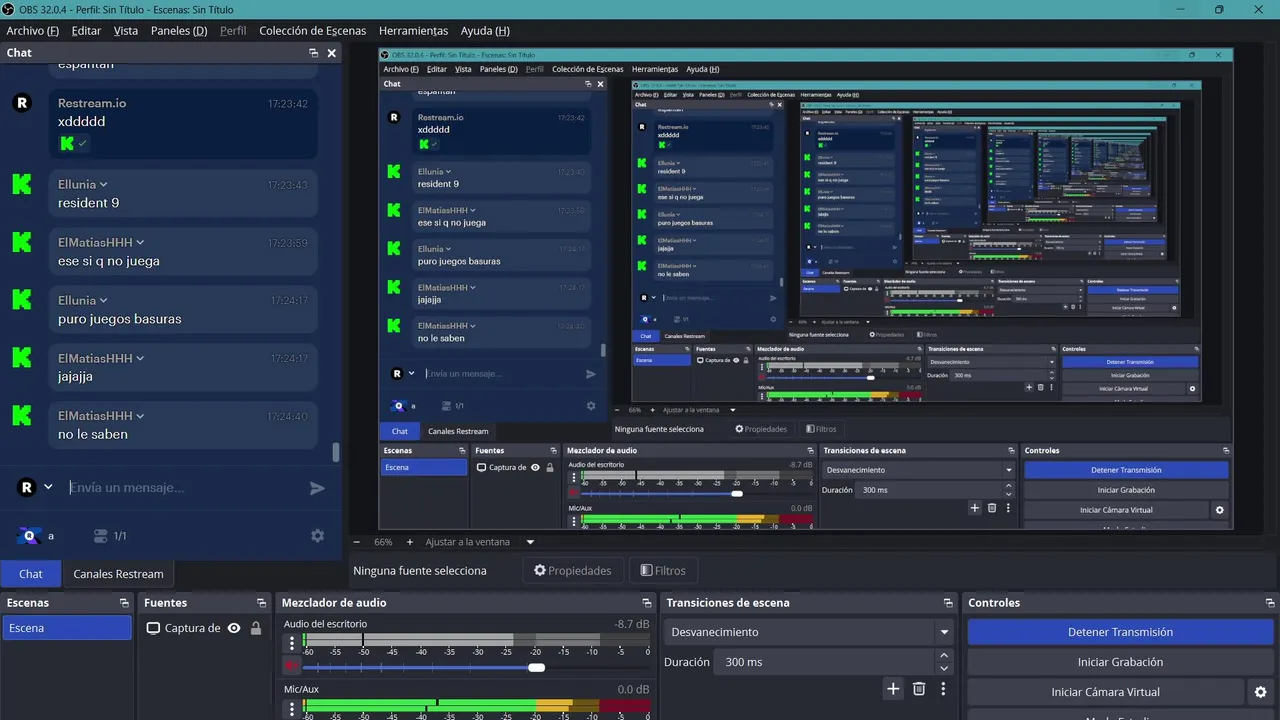The height and width of the screenshot is (720, 1280).
Task: Click 'Ajustar a la ventana' scaling label
Action: [467, 542]
